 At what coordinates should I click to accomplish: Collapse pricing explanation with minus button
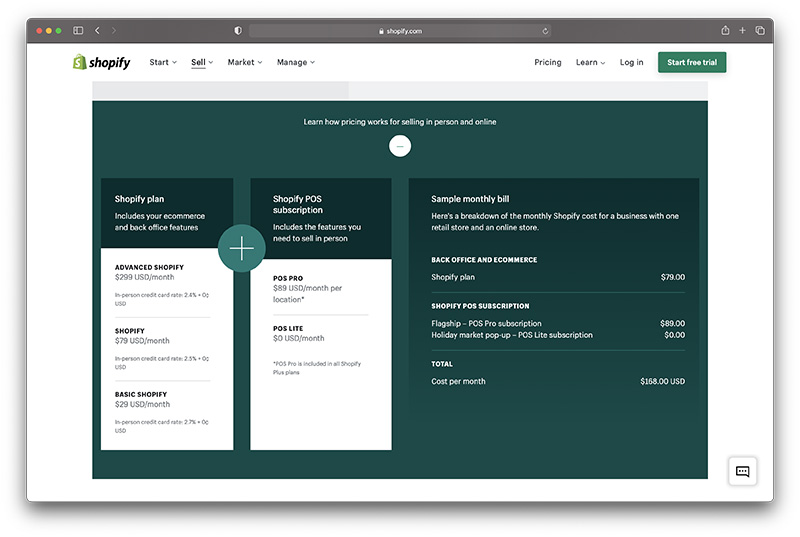(x=400, y=146)
